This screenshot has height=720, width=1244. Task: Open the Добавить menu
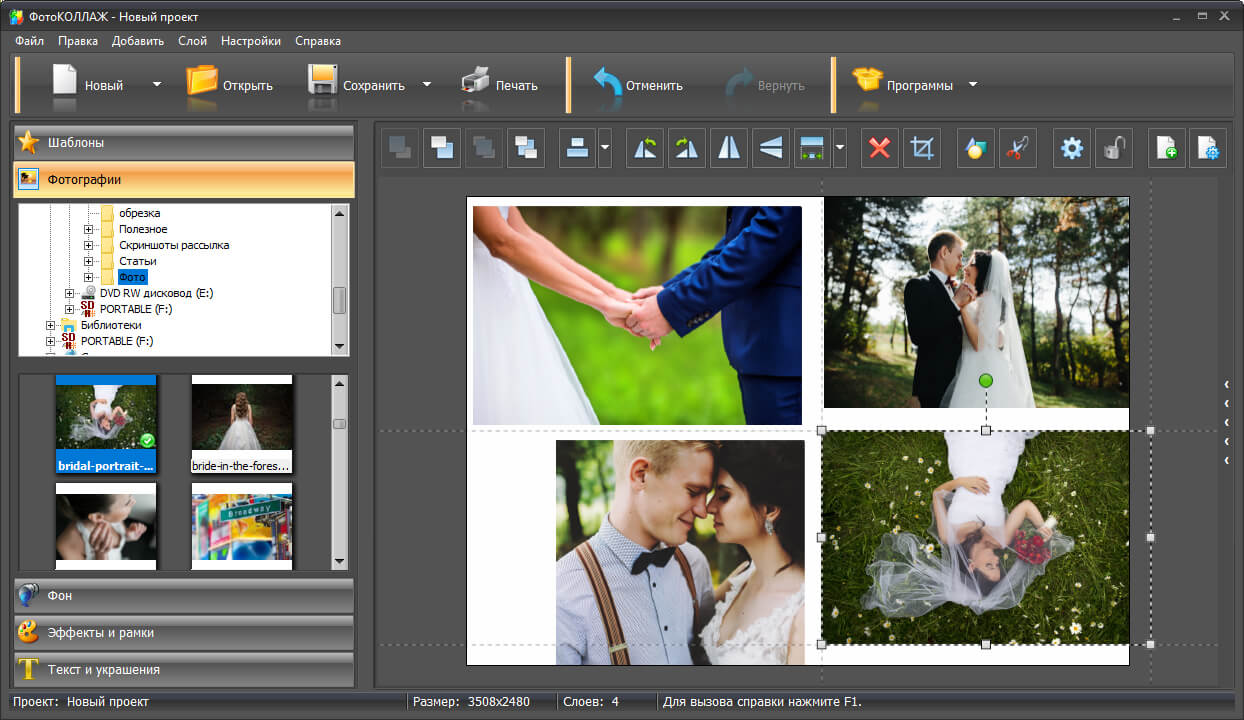click(x=138, y=41)
